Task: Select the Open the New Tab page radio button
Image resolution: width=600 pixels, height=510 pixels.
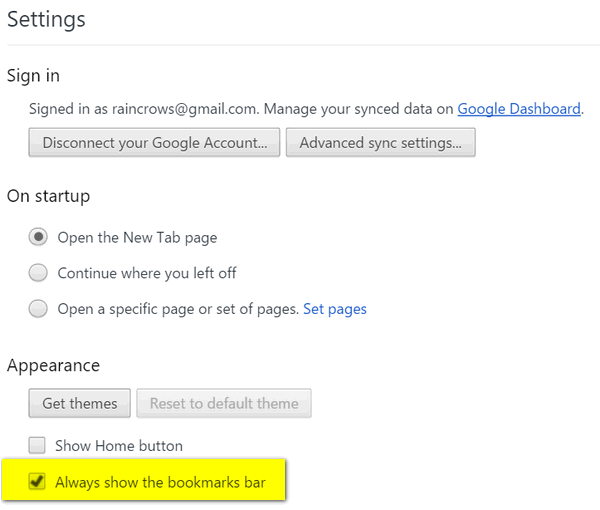Action: [x=38, y=237]
